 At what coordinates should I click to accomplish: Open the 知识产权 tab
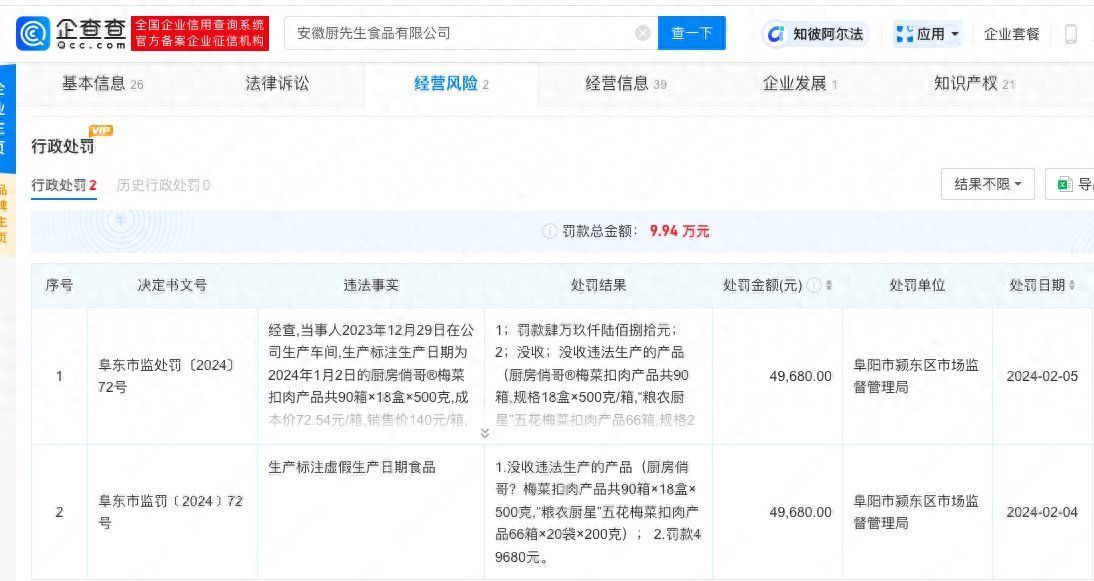click(x=974, y=84)
